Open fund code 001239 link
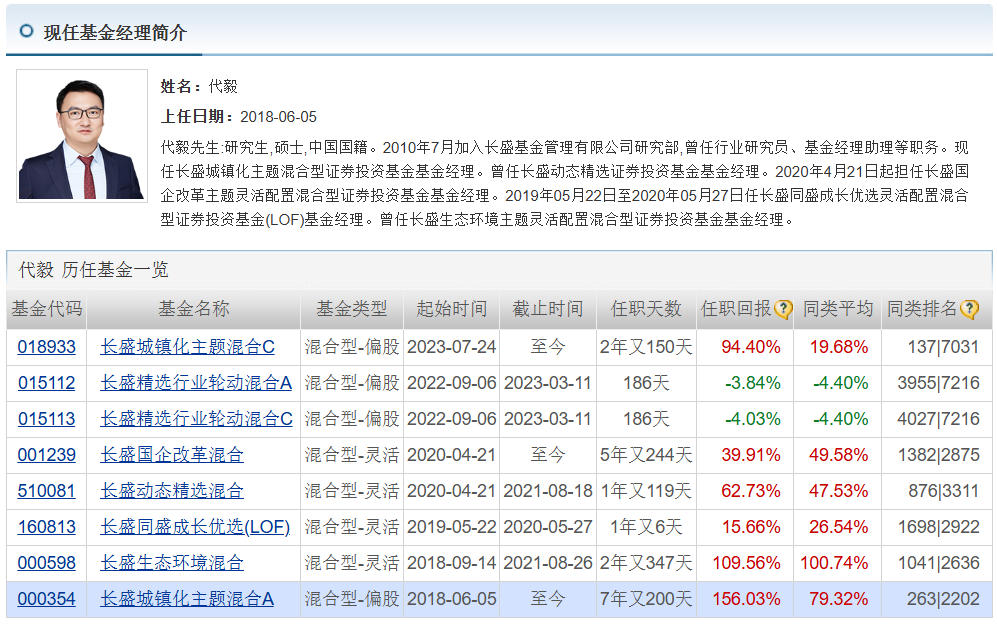The width and height of the screenshot is (997, 626). [46, 455]
